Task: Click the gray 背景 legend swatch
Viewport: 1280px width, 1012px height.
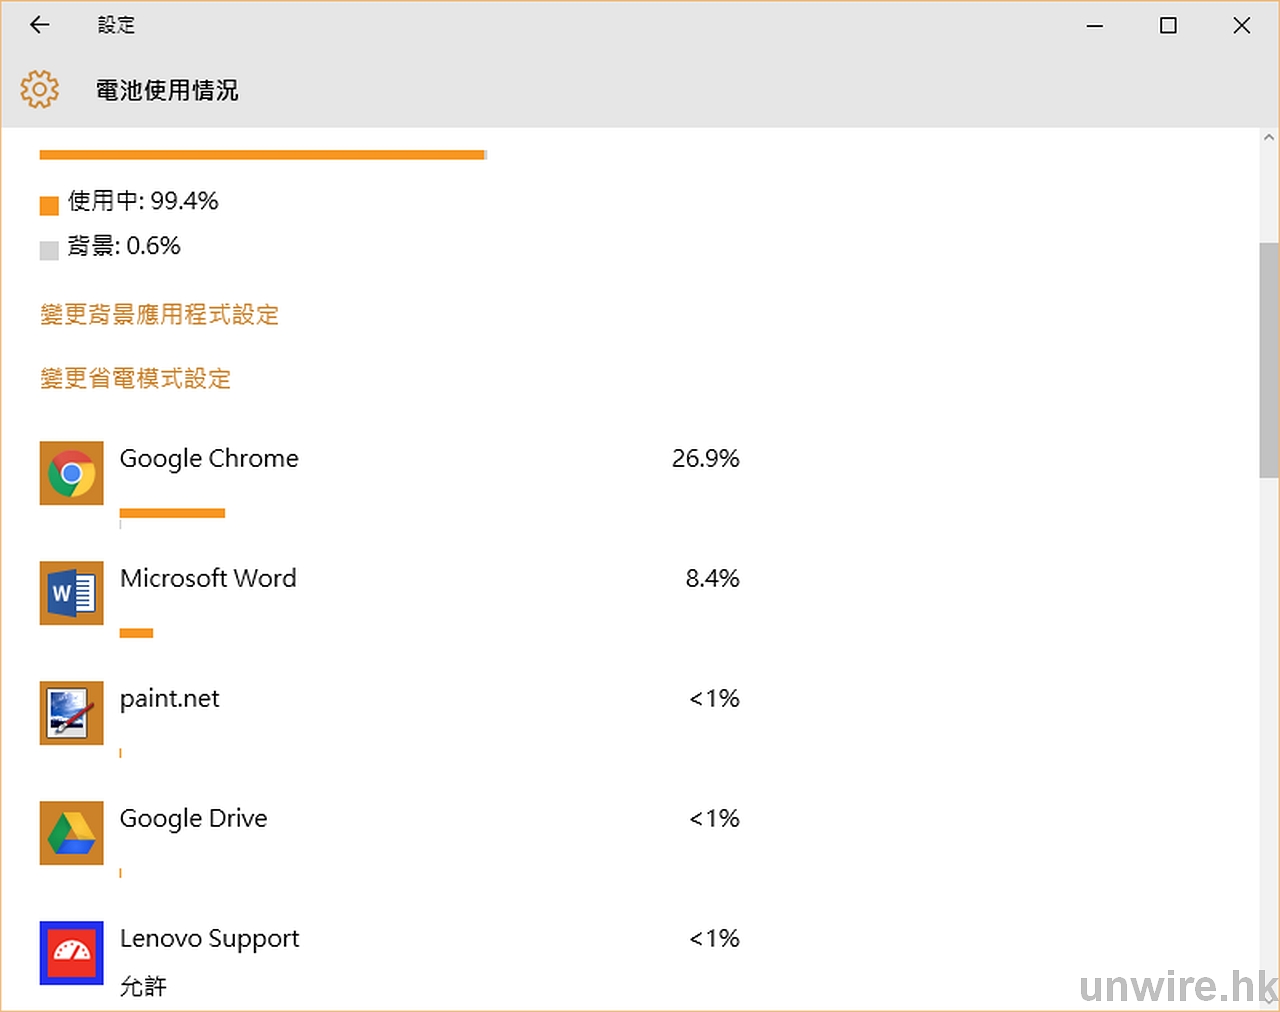Action: click(49, 250)
